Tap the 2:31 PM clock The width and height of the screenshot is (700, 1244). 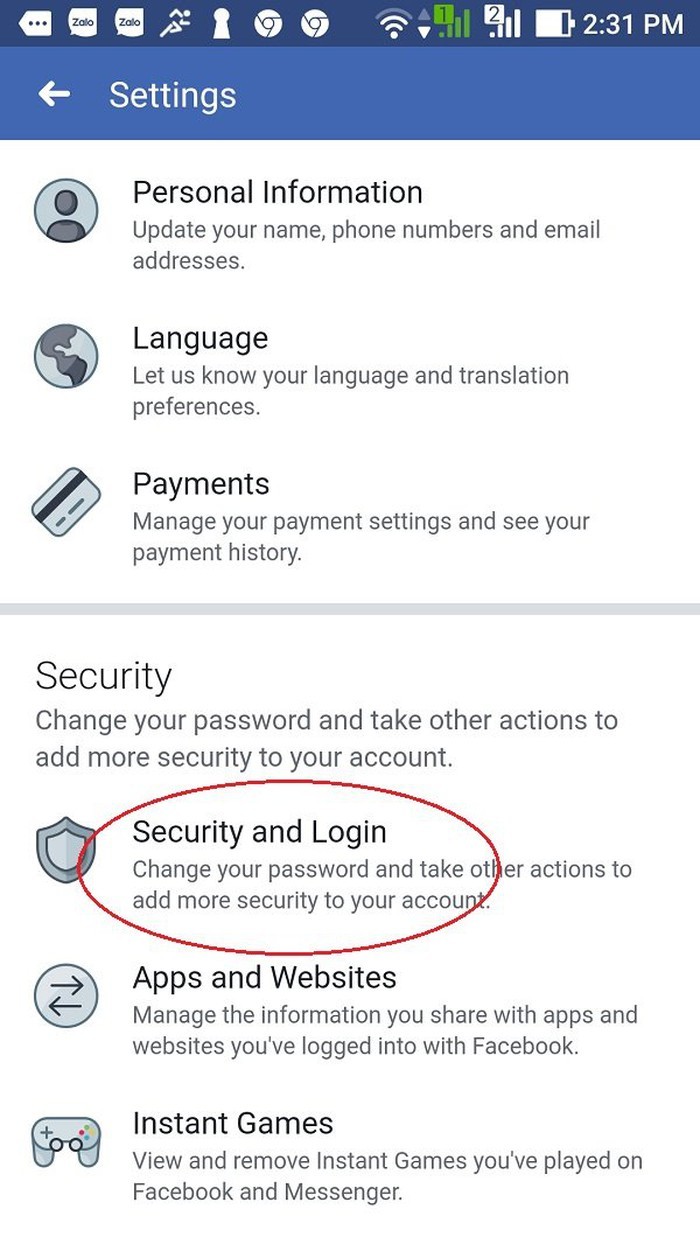coord(633,22)
